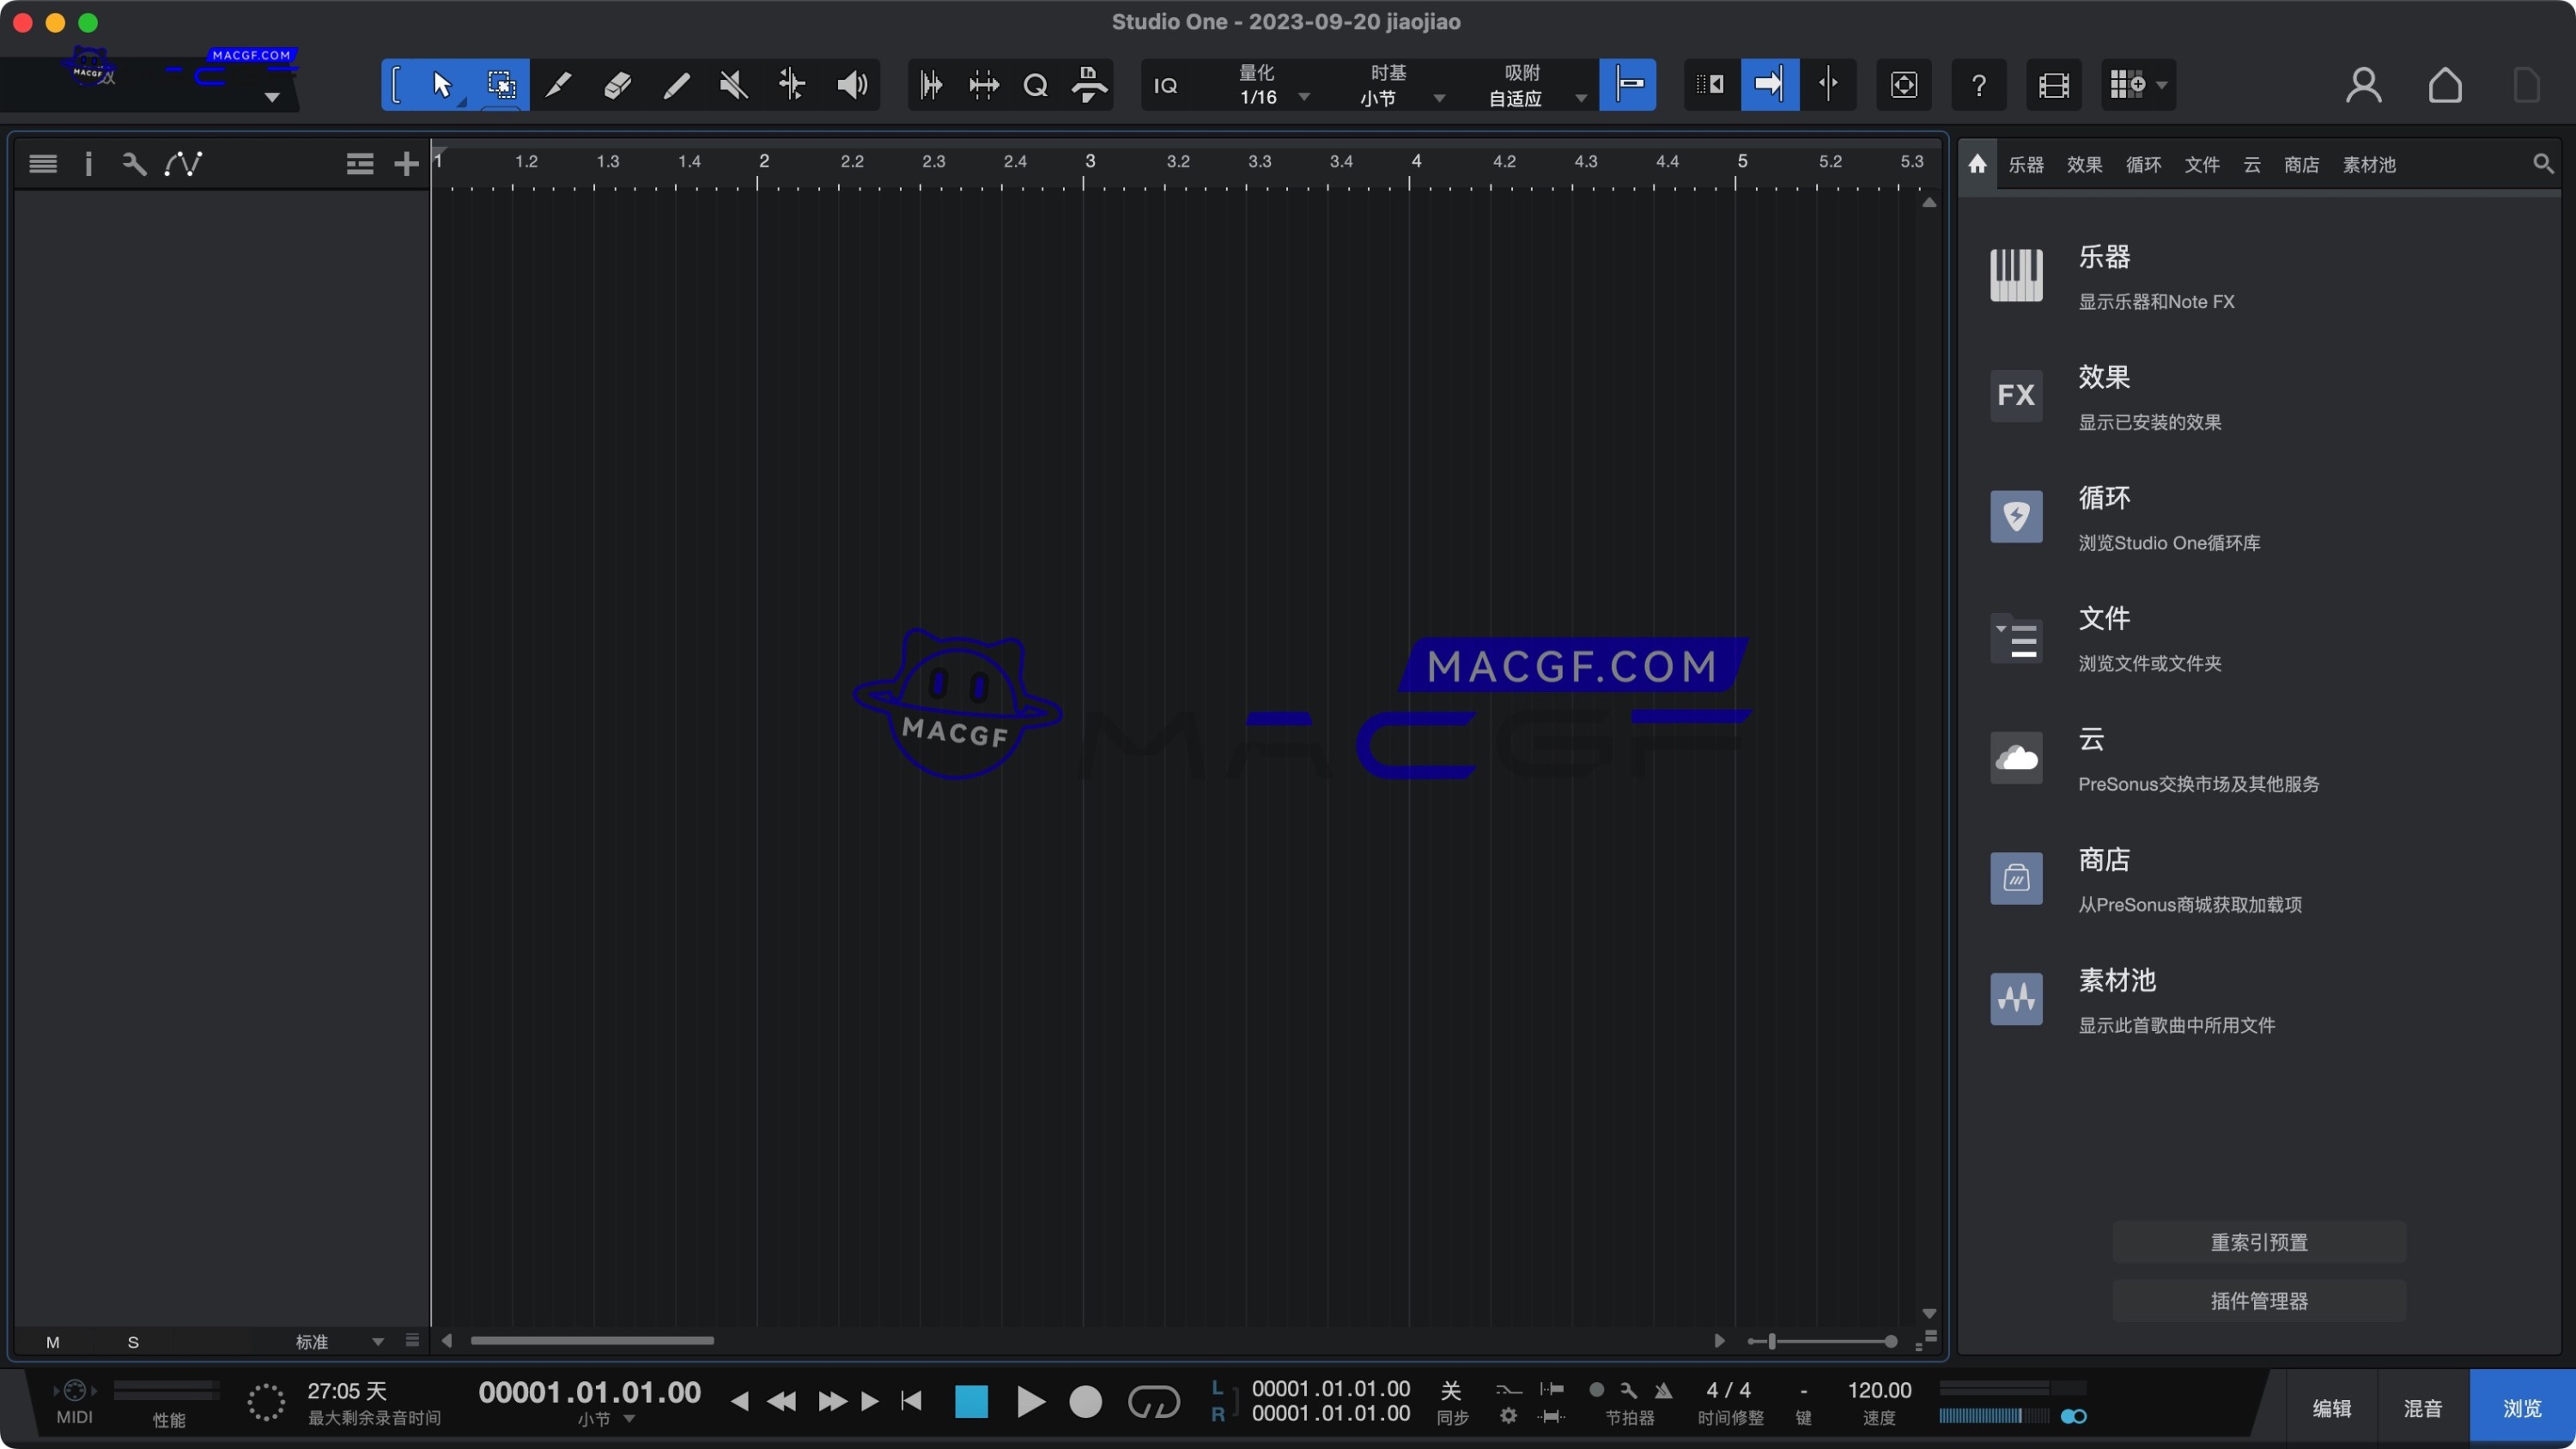2576x1449 pixels.
Task: Click the 重索引预置 button
Action: (x=2258, y=1242)
